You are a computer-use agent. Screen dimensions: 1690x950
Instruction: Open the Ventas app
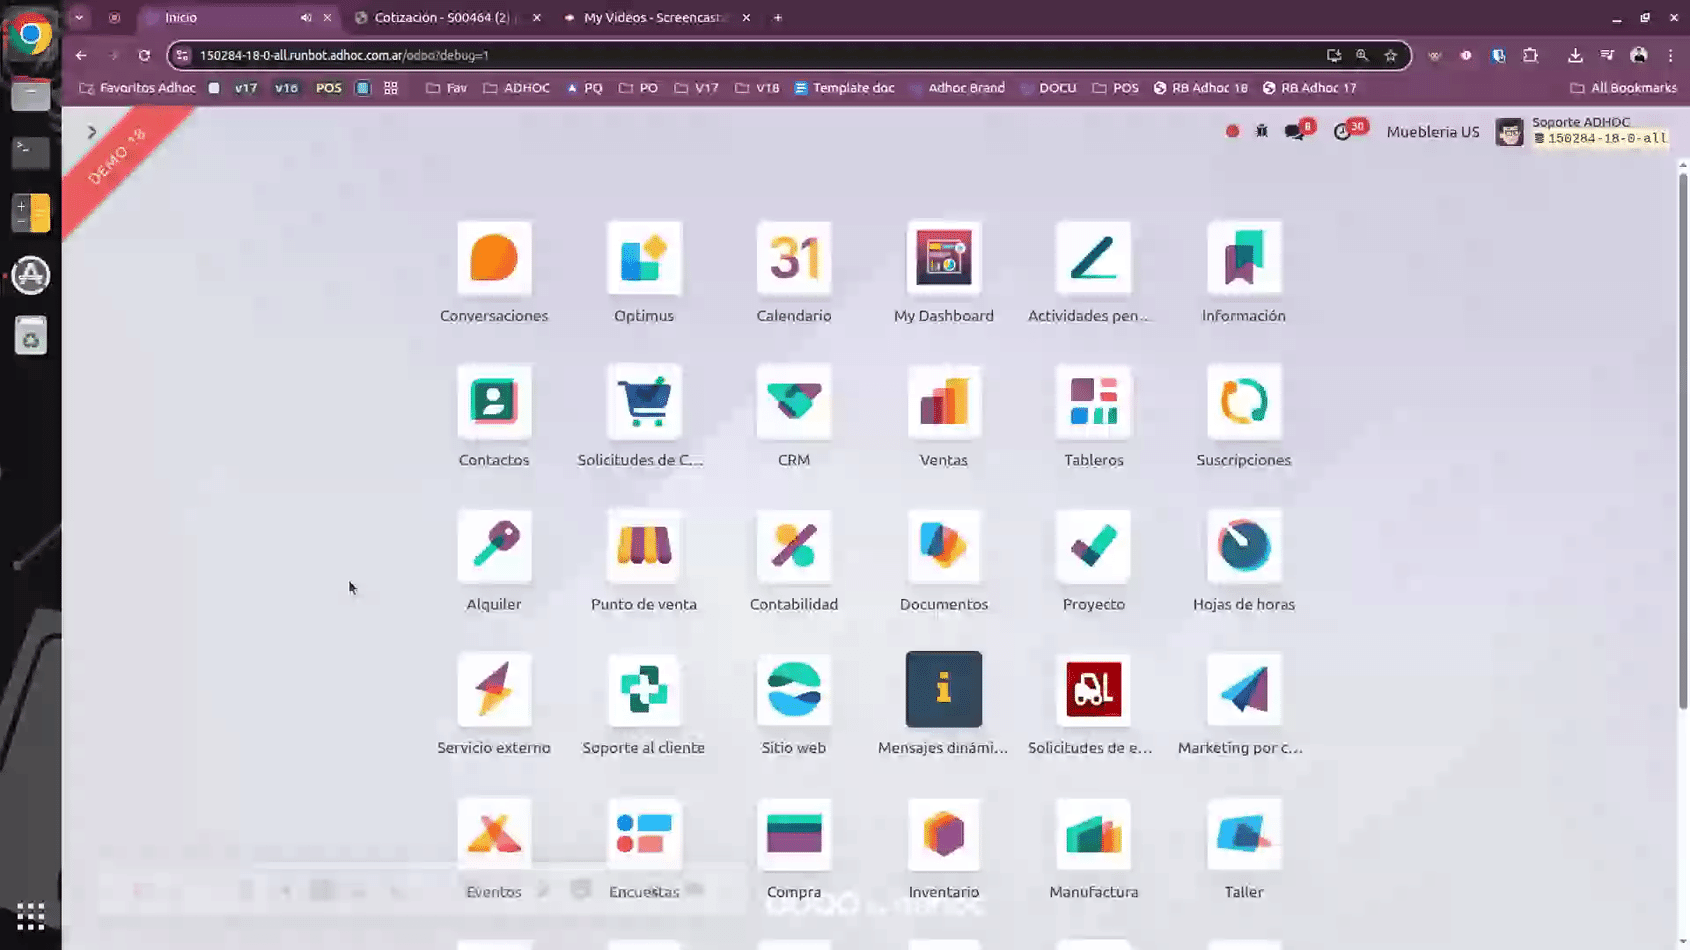click(x=943, y=403)
